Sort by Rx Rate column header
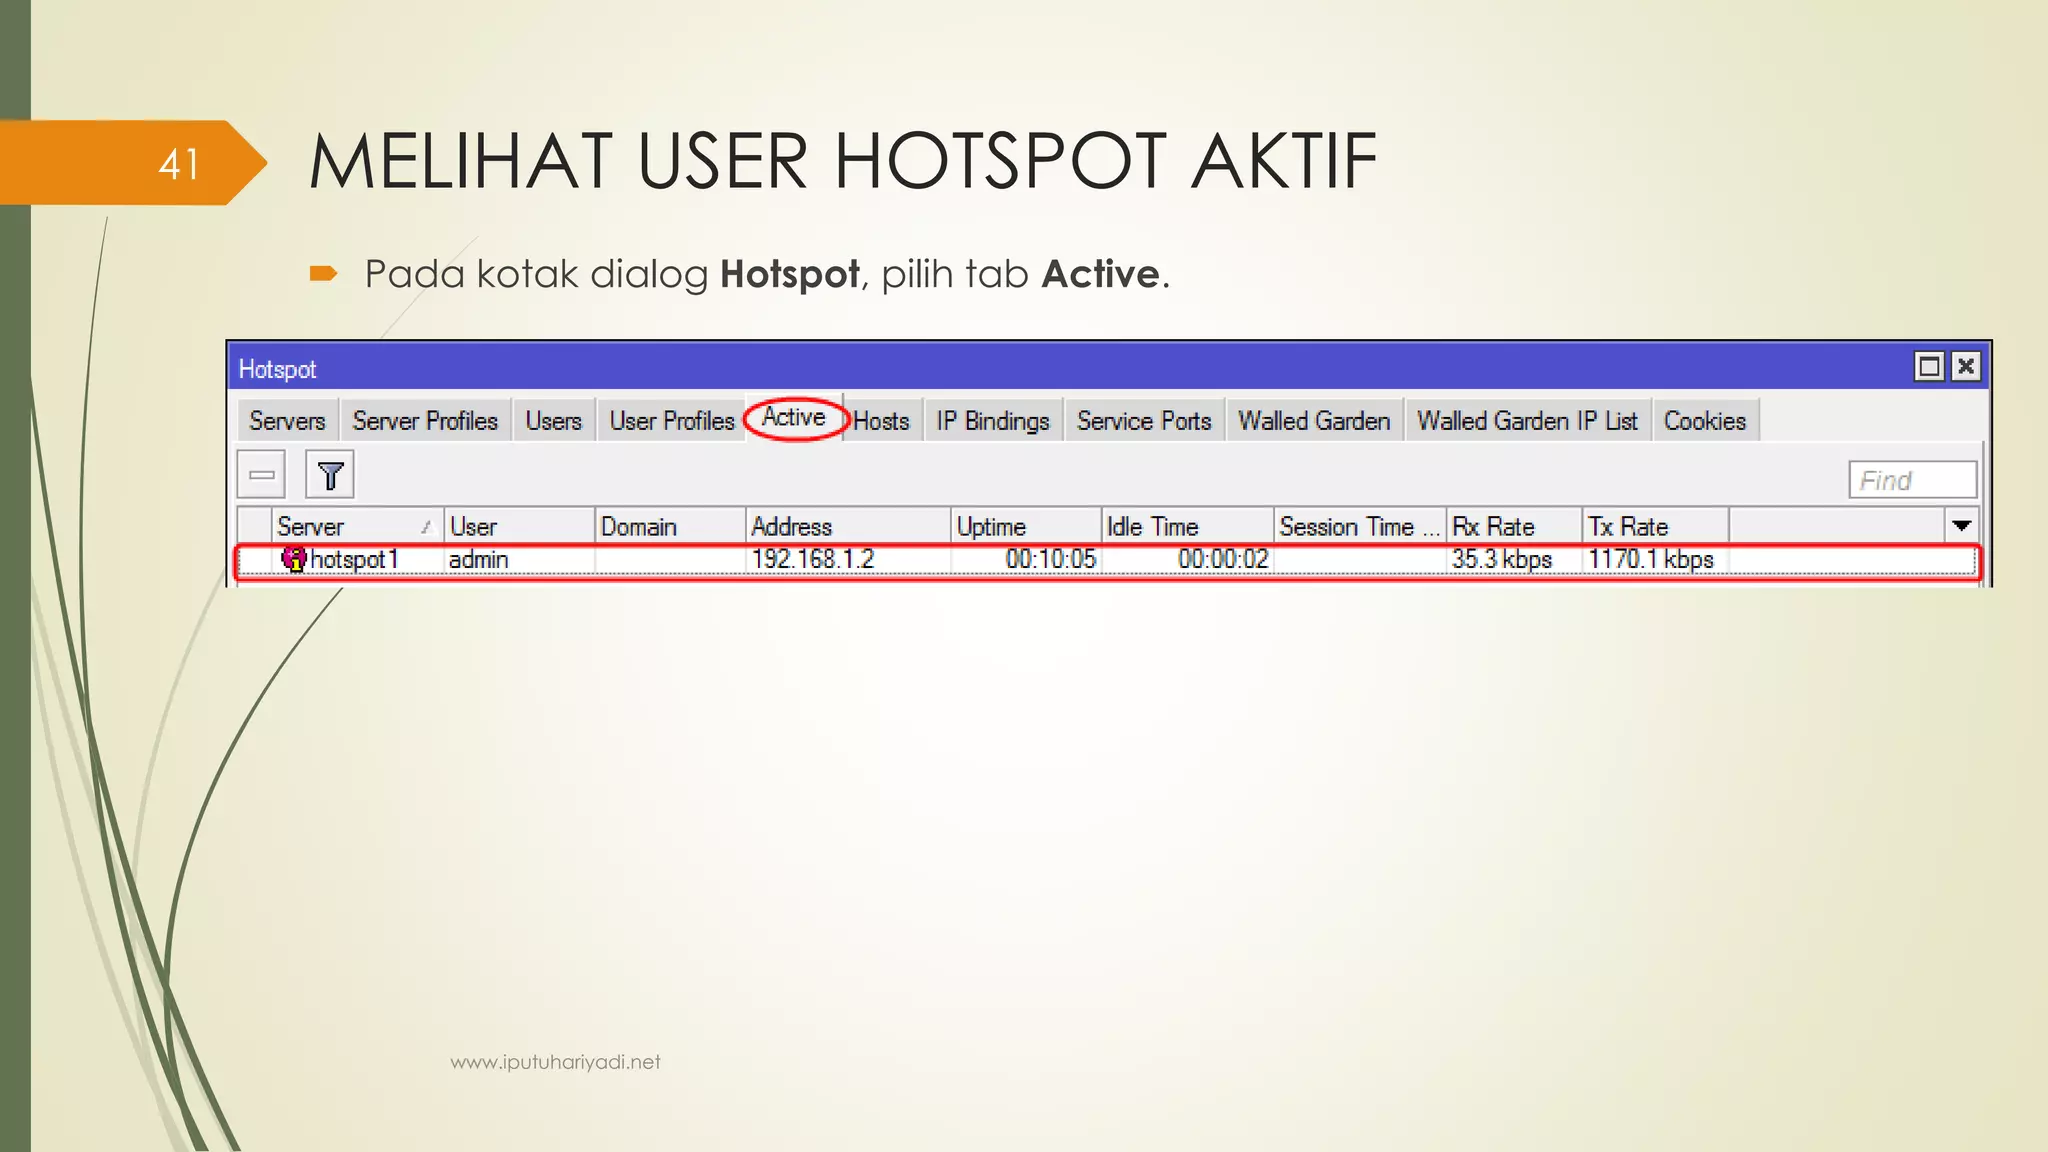 click(1515, 526)
